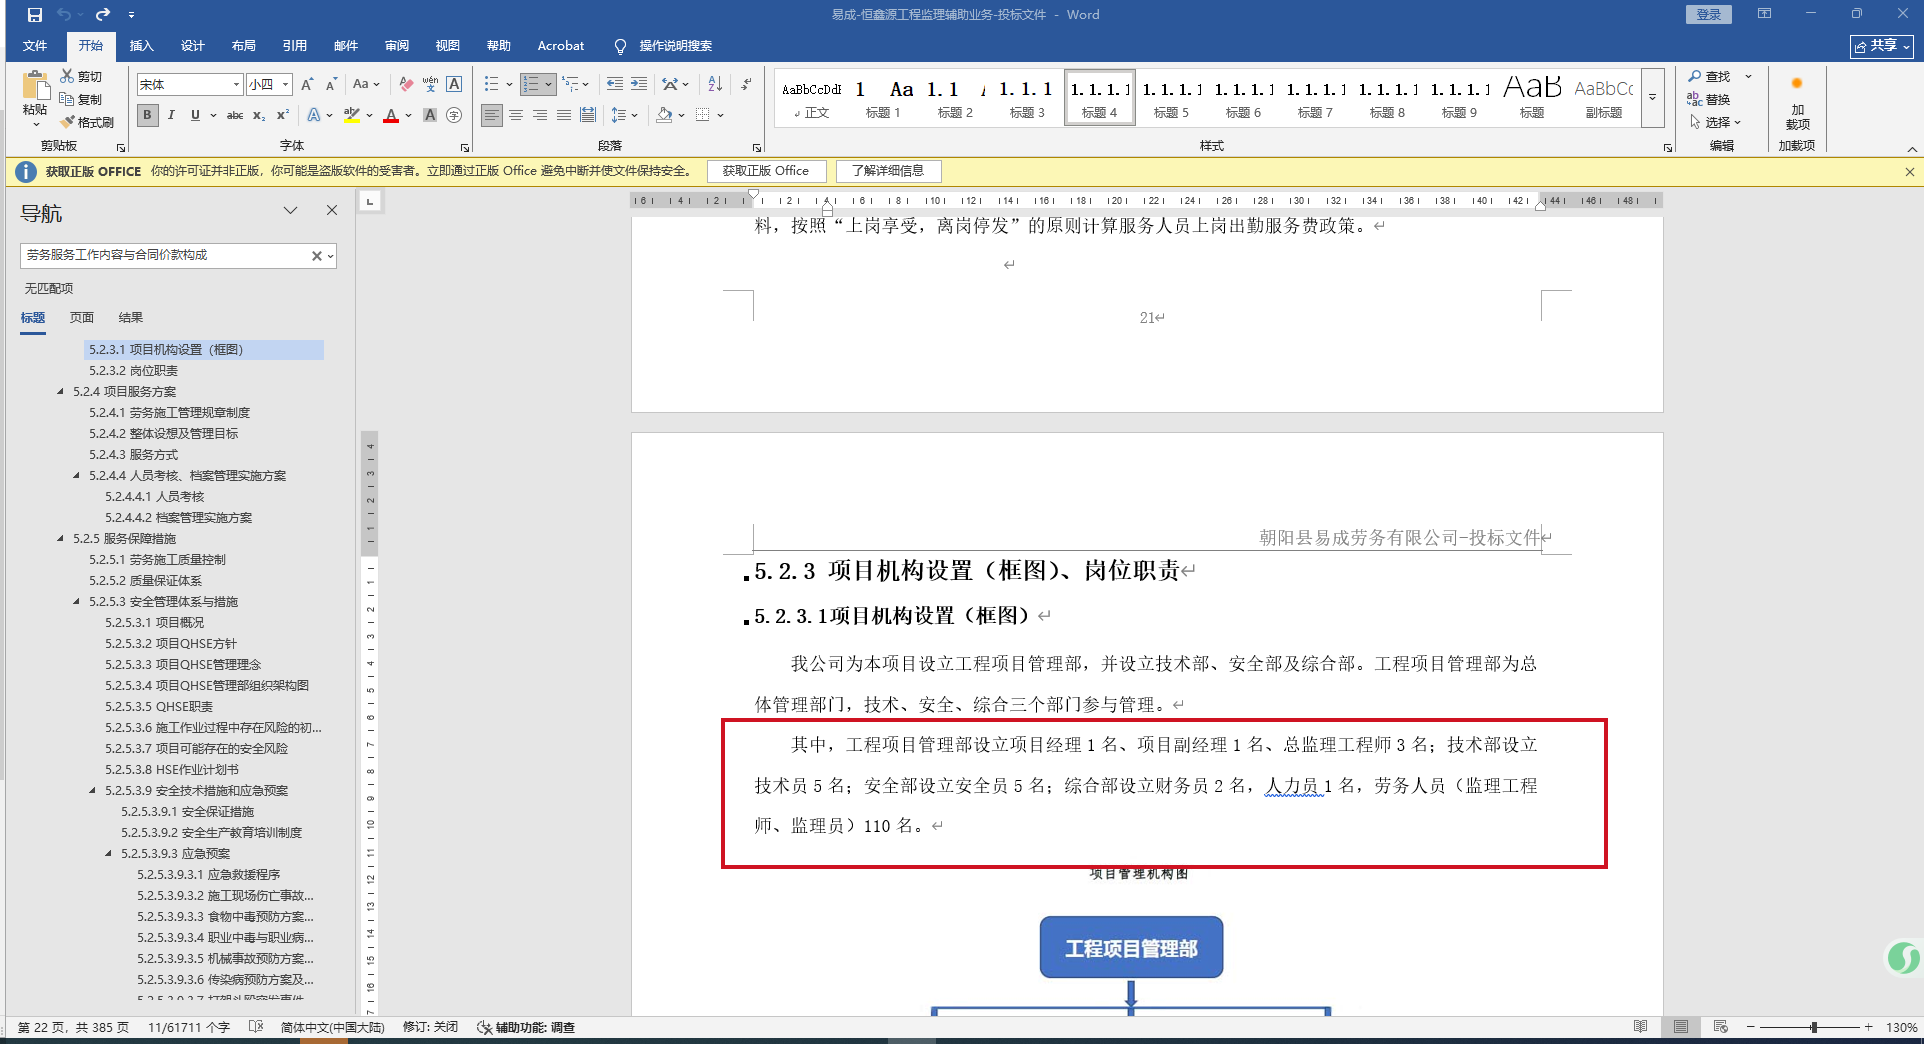Viewport: 1924px width, 1044px height.
Task: Click the 了解详细信息 button
Action: [x=888, y=171]
